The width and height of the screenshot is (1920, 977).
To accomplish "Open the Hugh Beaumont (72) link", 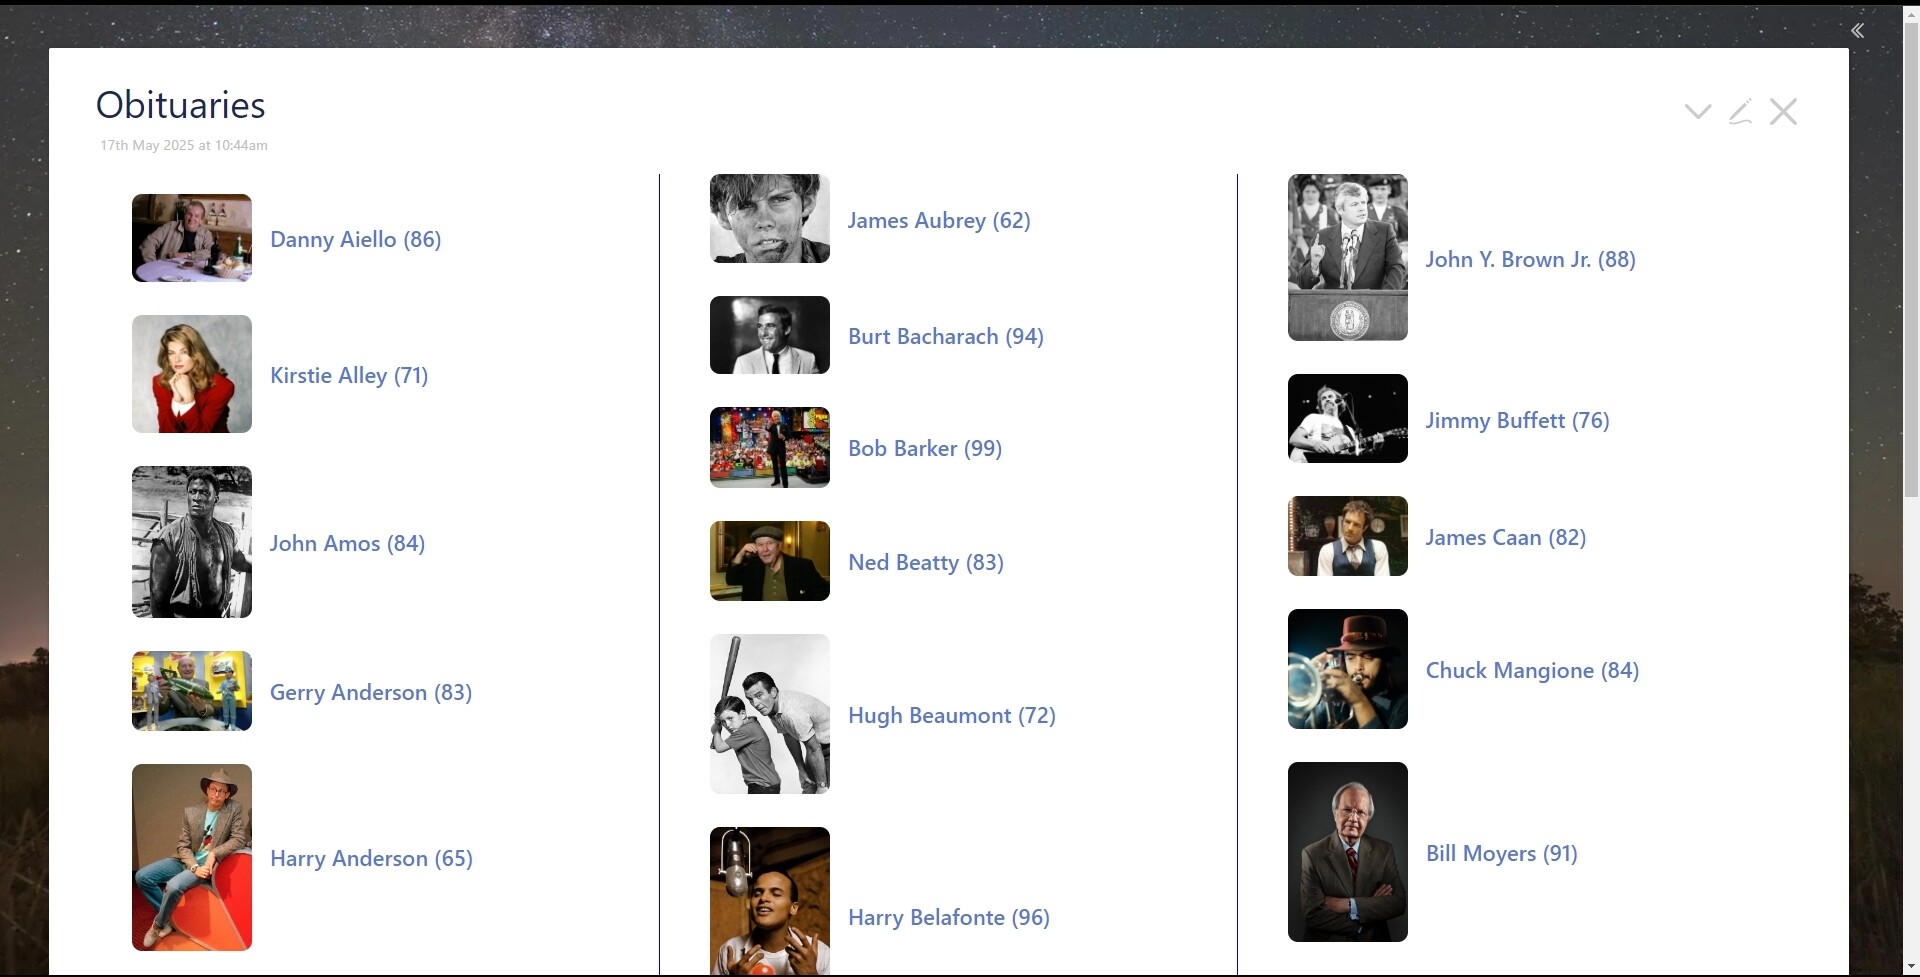I will click(952, 715).
